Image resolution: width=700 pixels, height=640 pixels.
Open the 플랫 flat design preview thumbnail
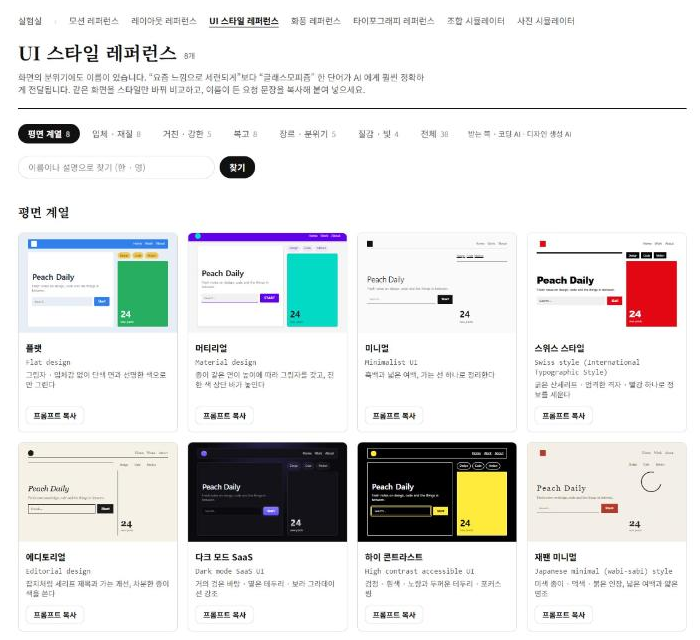[98, 283]
